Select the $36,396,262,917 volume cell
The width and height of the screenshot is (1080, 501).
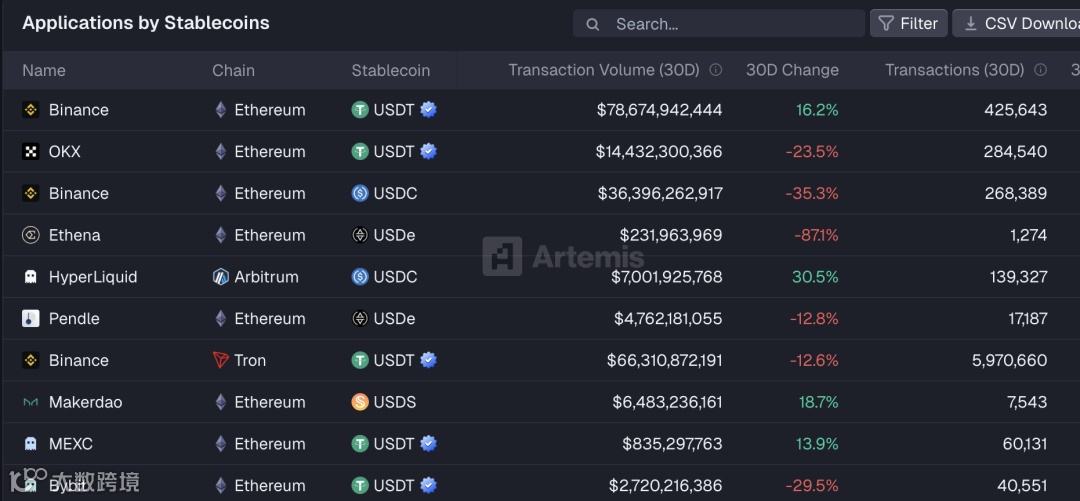tap(661, 193)
